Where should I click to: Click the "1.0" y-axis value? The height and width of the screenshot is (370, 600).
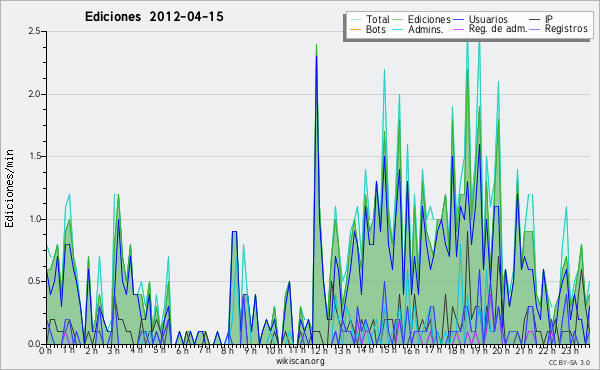(x=34, y=219)
